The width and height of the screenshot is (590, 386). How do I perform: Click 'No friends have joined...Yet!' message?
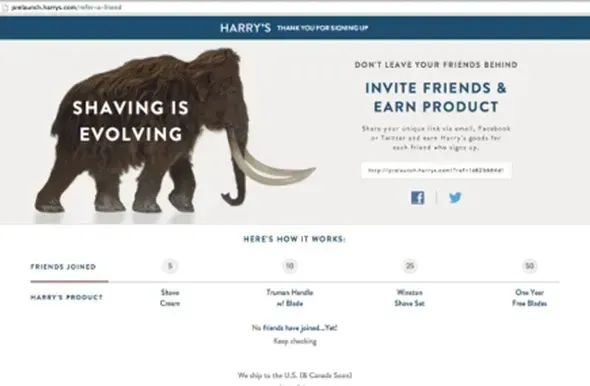tap(295, 328)
